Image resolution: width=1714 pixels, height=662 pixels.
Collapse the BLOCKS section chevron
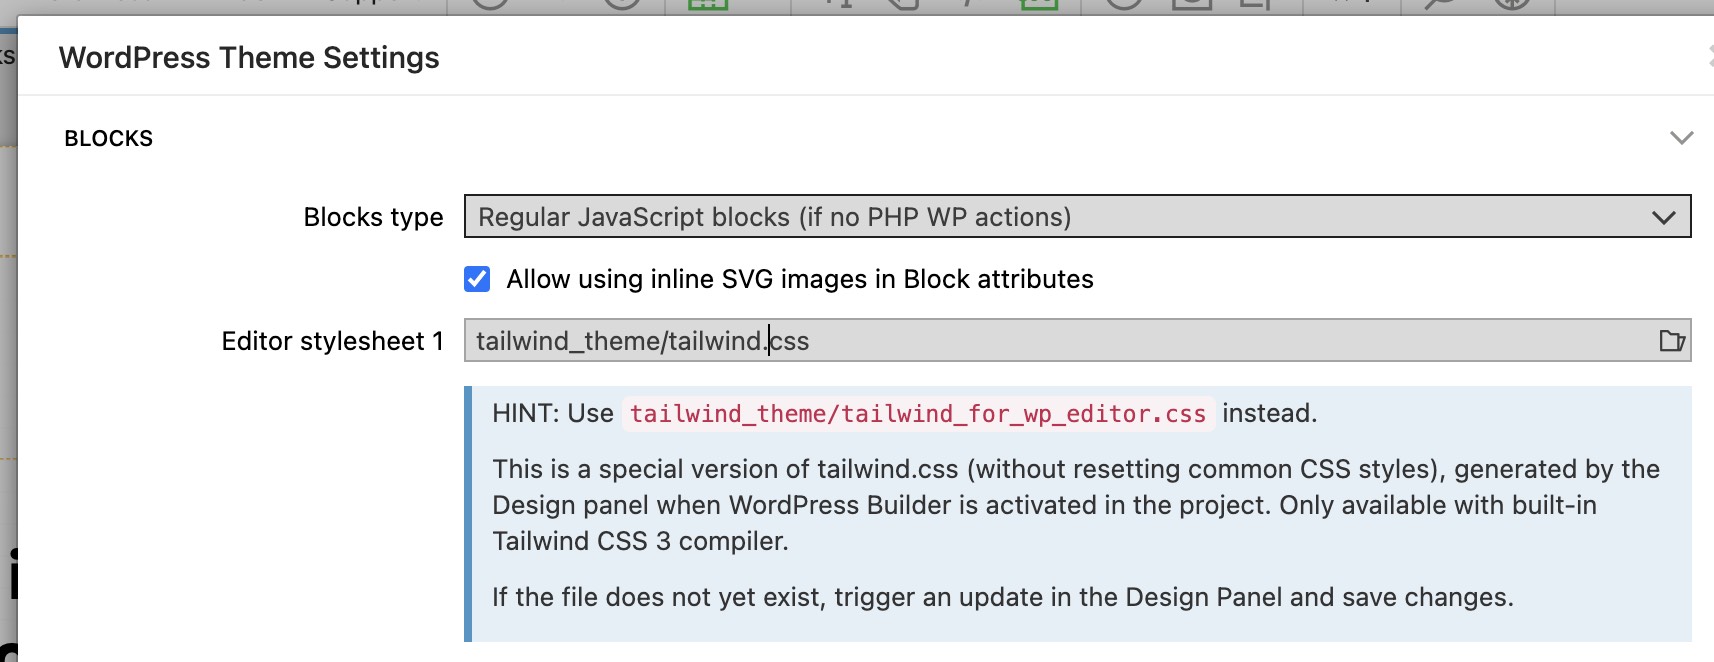point(1681,138)
